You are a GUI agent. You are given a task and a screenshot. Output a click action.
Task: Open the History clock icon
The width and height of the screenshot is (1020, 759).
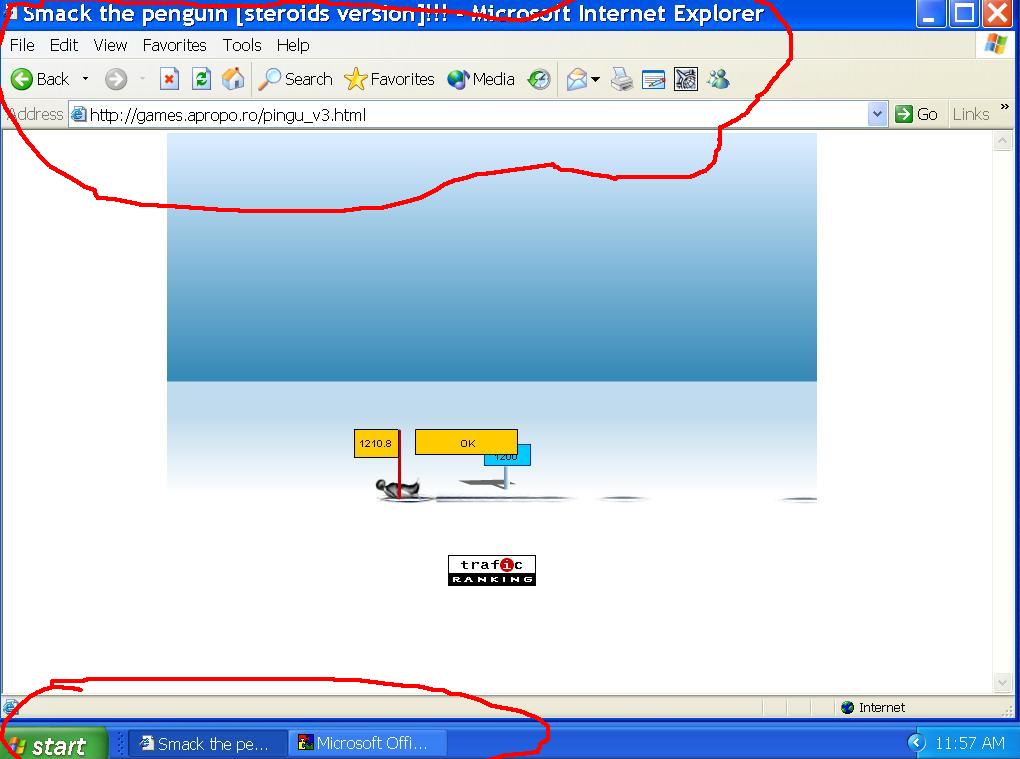click(539, 79)
